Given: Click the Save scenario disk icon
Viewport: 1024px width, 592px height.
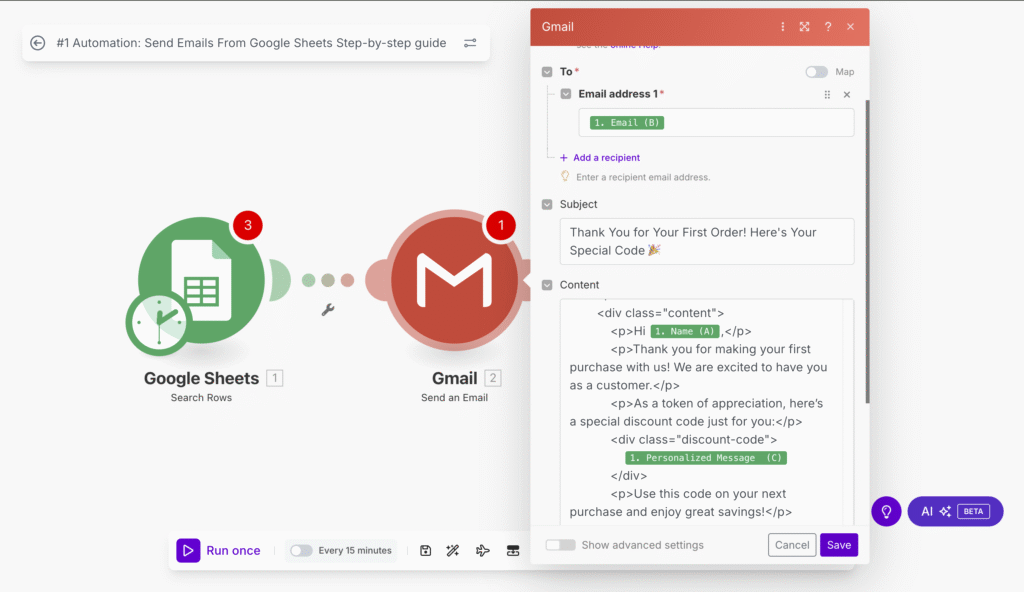Looking at the screenshot, I should [426, 551].
